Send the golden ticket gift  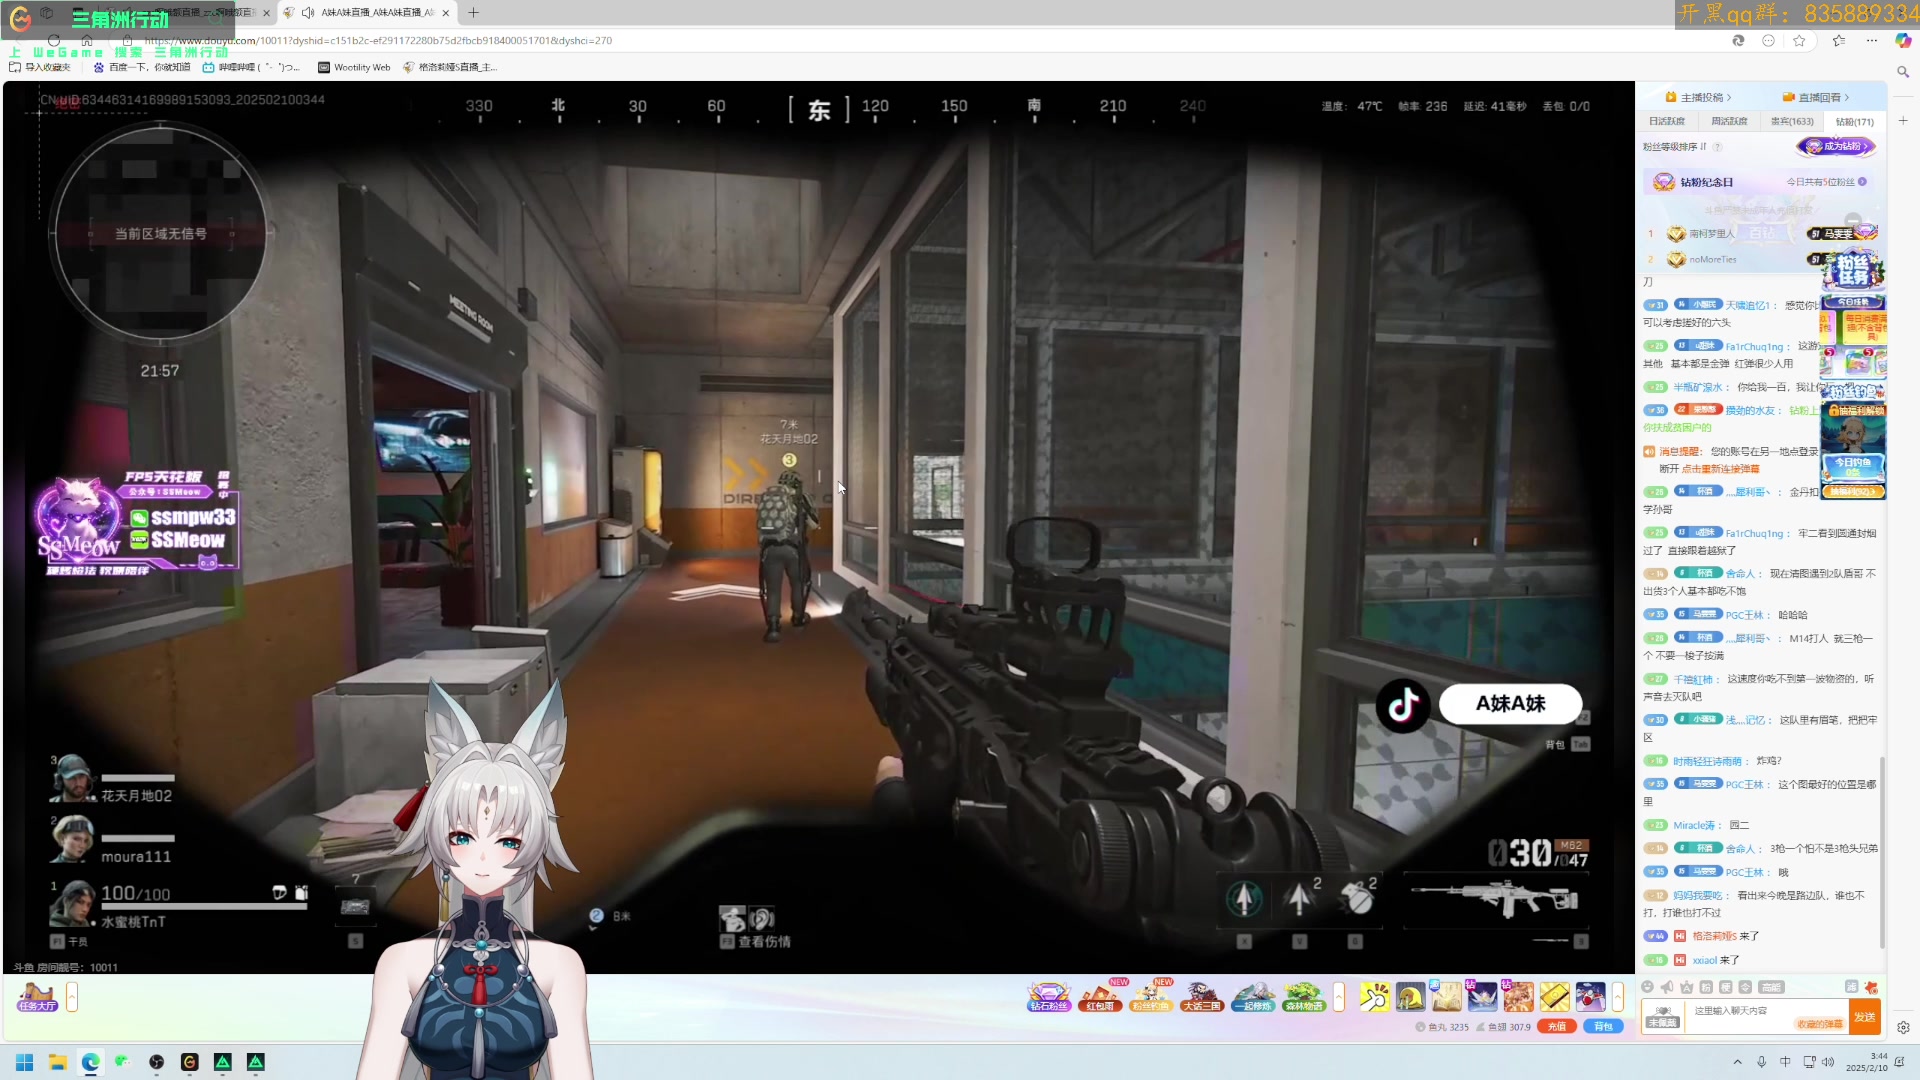pyautogui.click(x=1555, y=997)
